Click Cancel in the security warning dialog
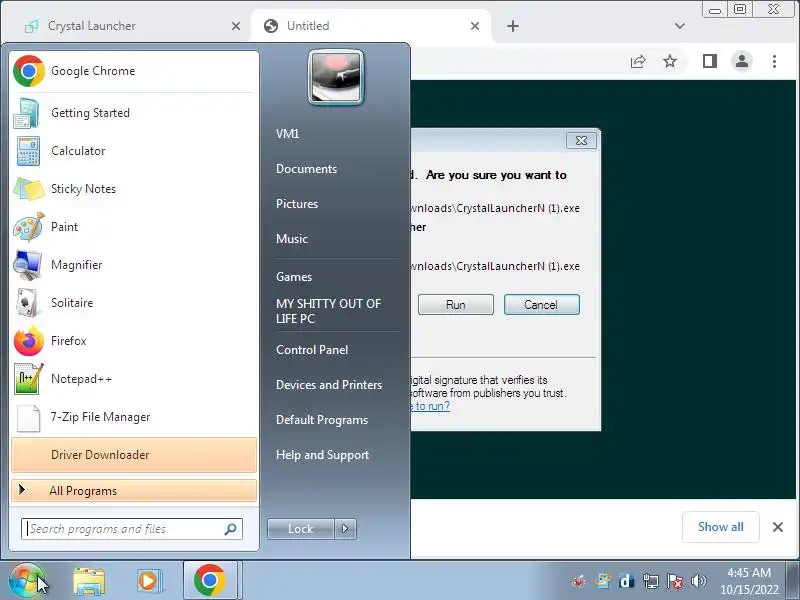The width and height of the screenshot is (800, 600). tap(541, 305)
